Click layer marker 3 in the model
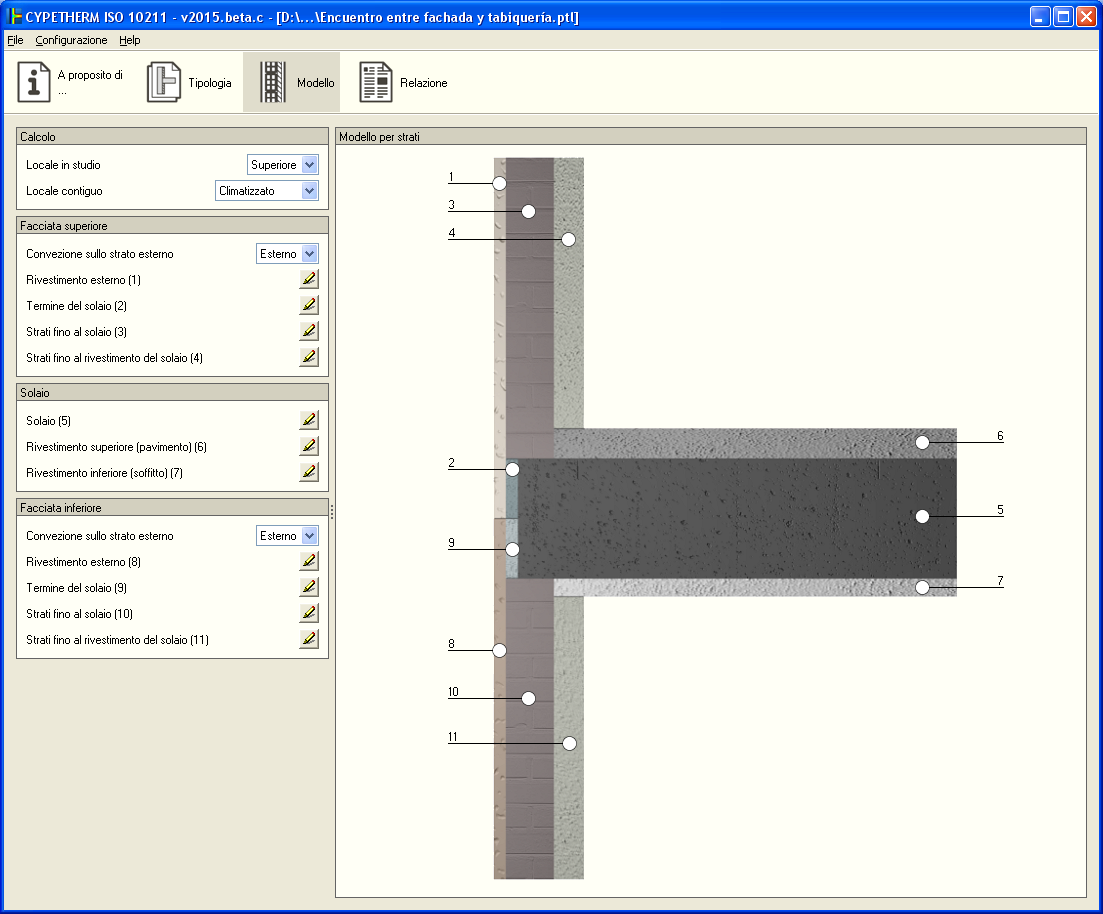The height and width of the screenshot is (914, 1103). click(528, 211)
